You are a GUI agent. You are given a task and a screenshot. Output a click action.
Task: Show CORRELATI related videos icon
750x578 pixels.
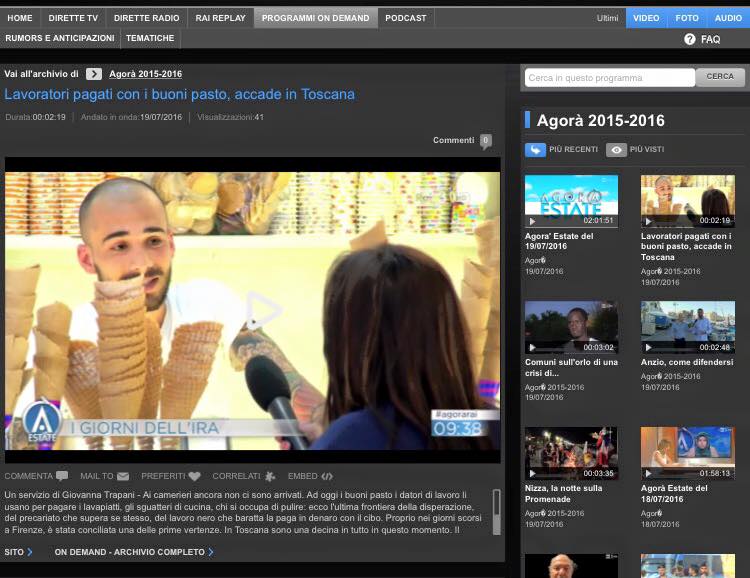270,476
